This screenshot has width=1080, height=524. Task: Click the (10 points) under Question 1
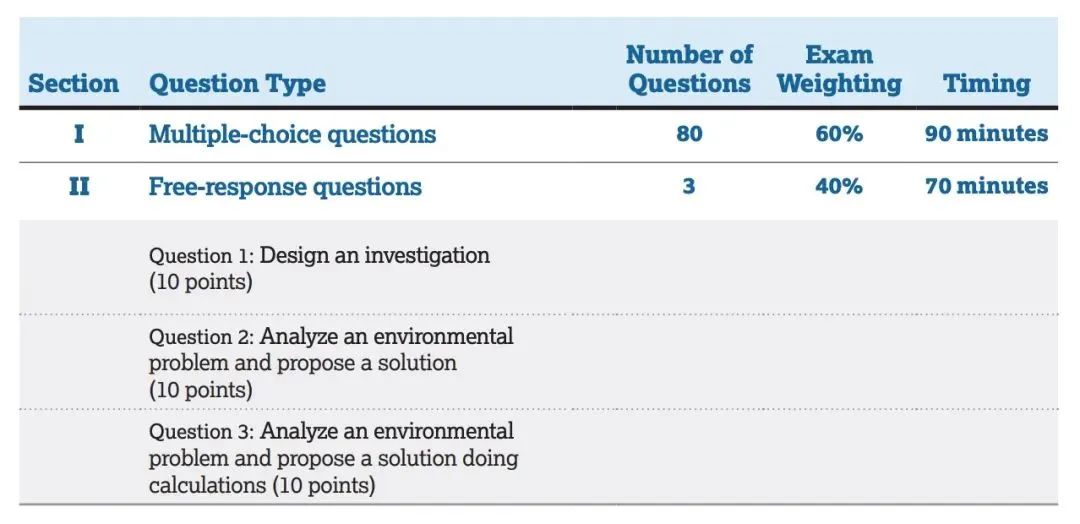(x=200, y=282)
